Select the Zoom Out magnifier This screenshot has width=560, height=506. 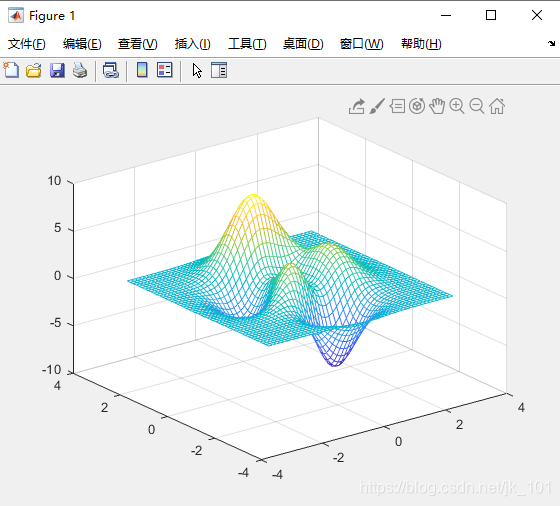tap(477, 106)
